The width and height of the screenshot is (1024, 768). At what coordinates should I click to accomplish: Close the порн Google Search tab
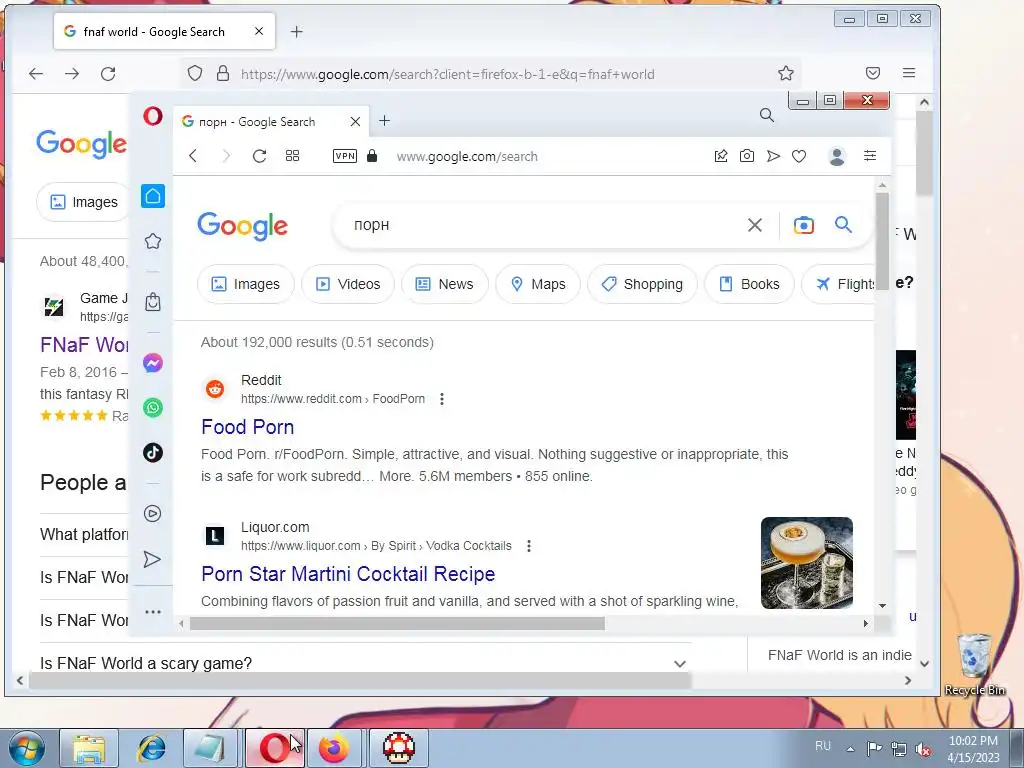355,121
